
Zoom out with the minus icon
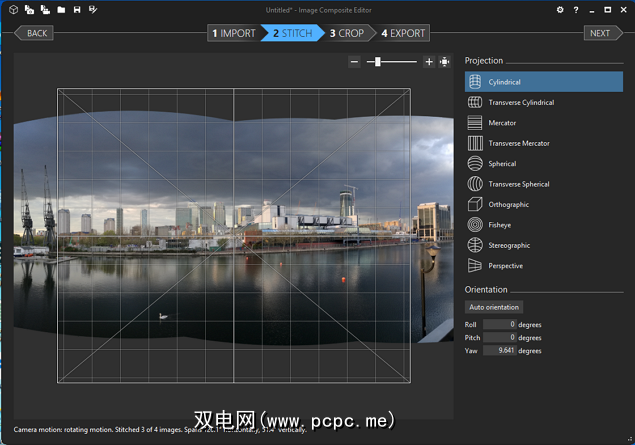(x=354, y=62)
